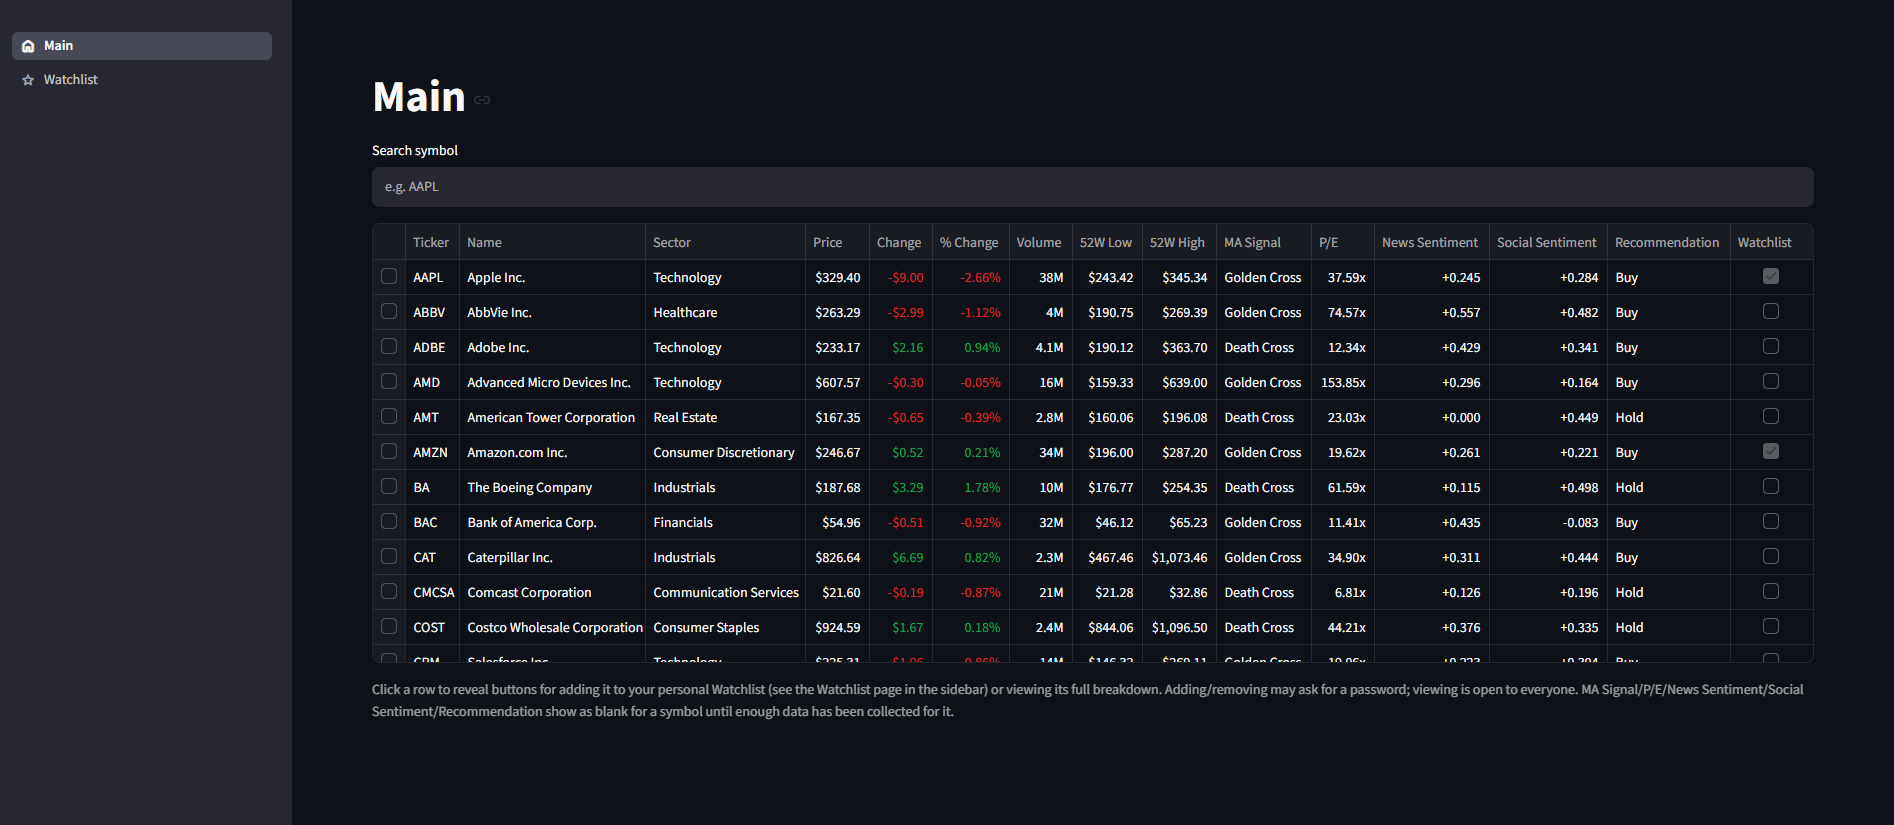Click the 1.78% change value for BA
Viewport: 1894px width, 825px height.
970,487
